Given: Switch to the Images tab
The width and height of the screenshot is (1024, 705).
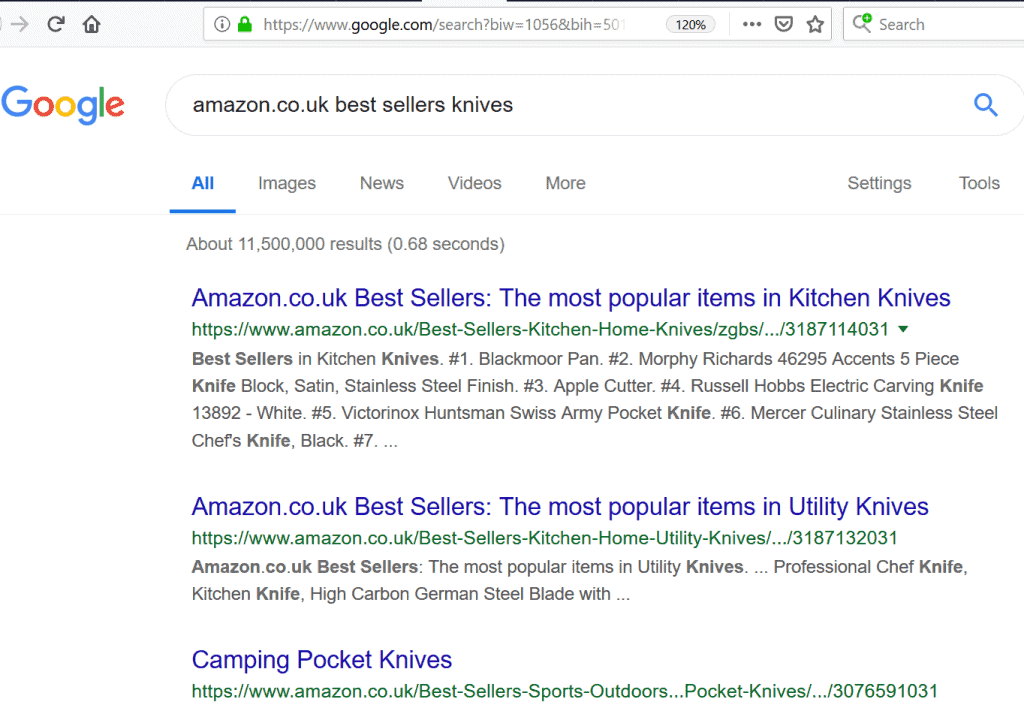Looking at the screenshot, I should coord(287,183).
